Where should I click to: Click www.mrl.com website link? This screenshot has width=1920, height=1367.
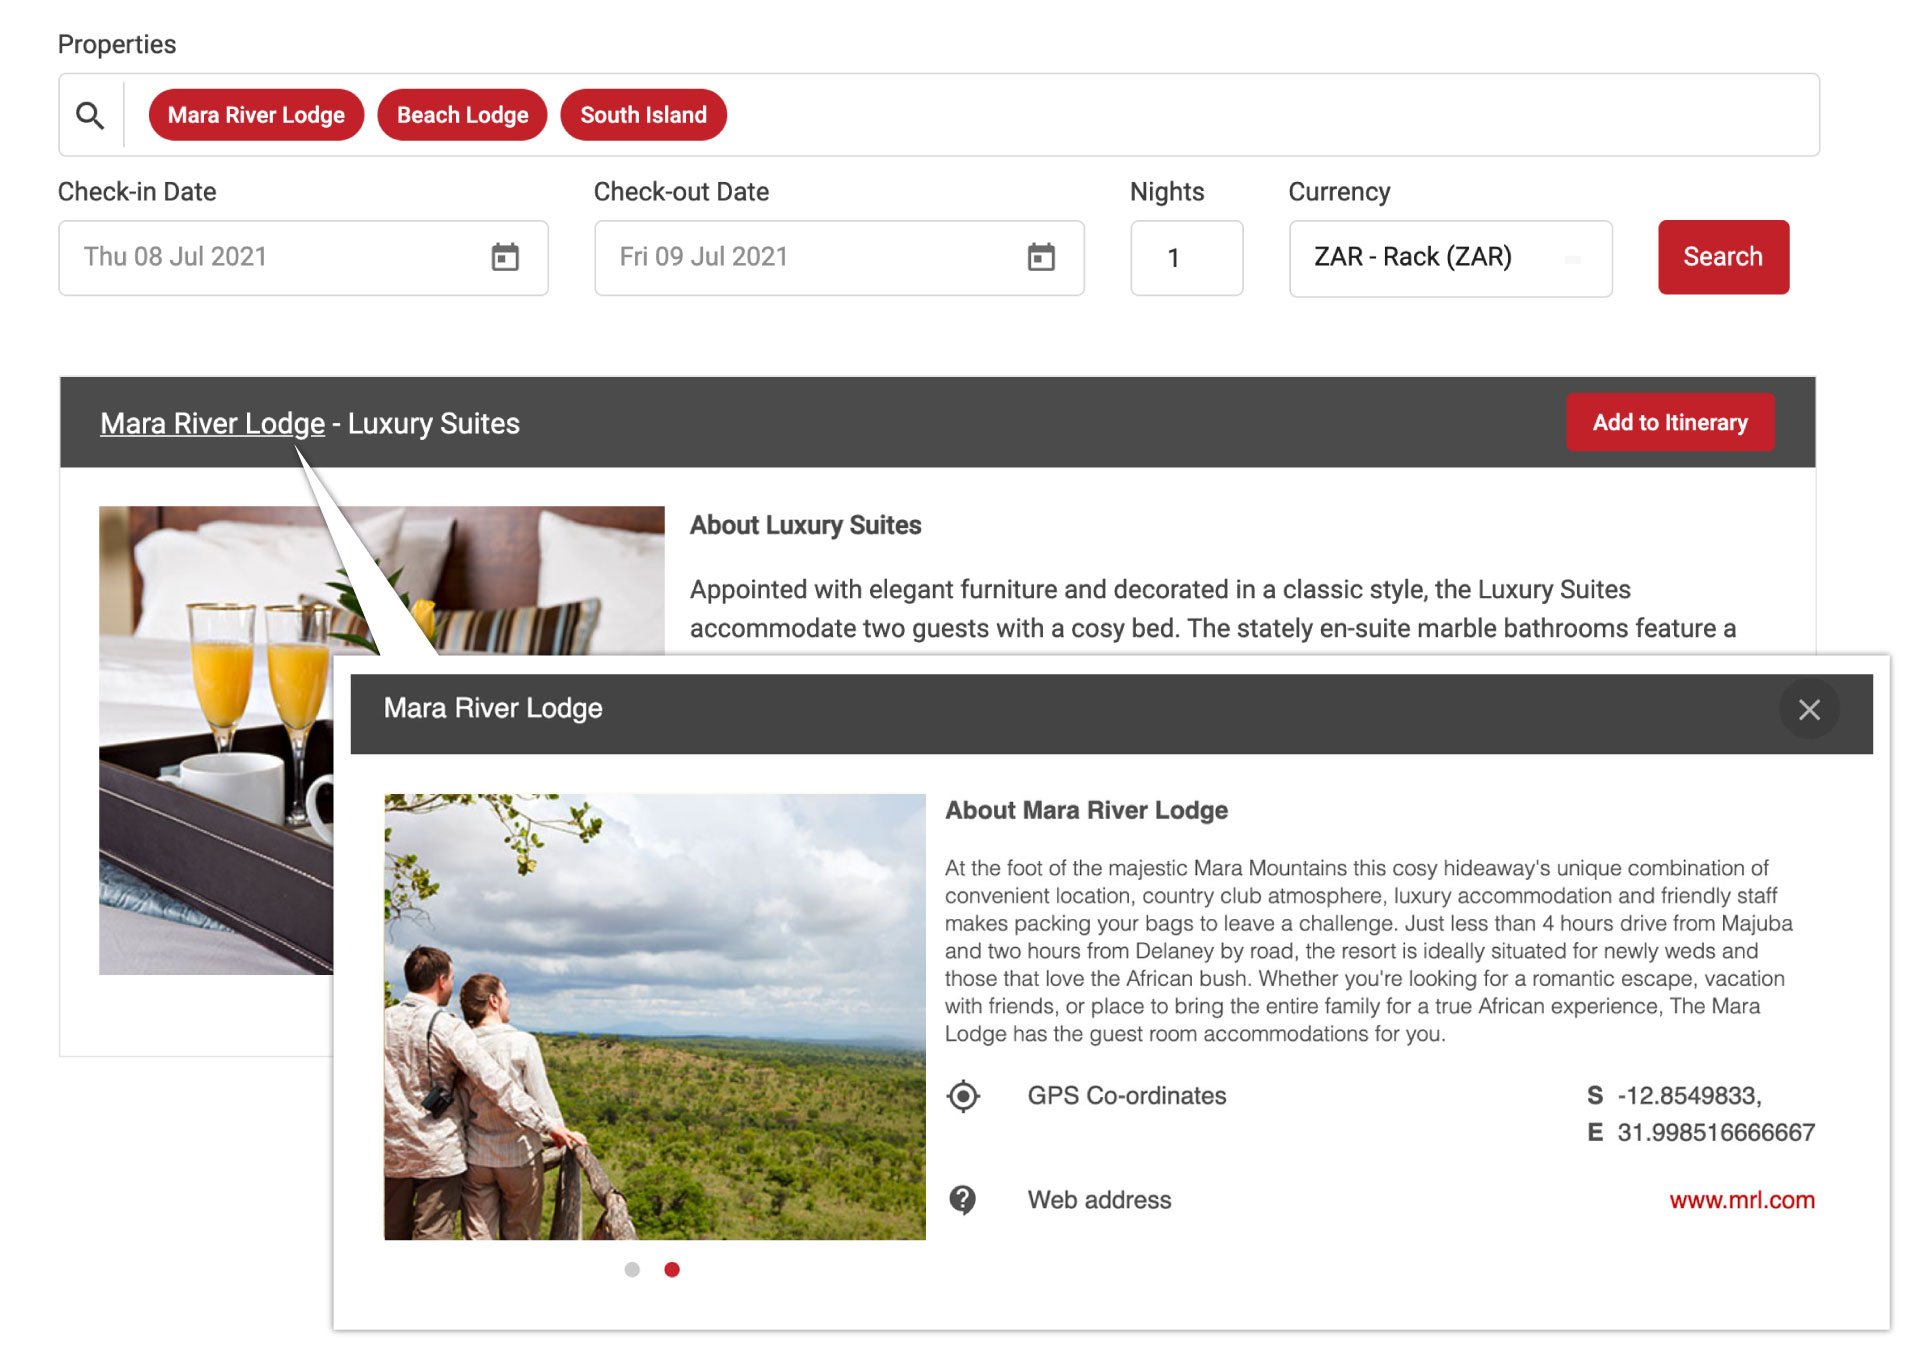(x=1741, y=1198)
